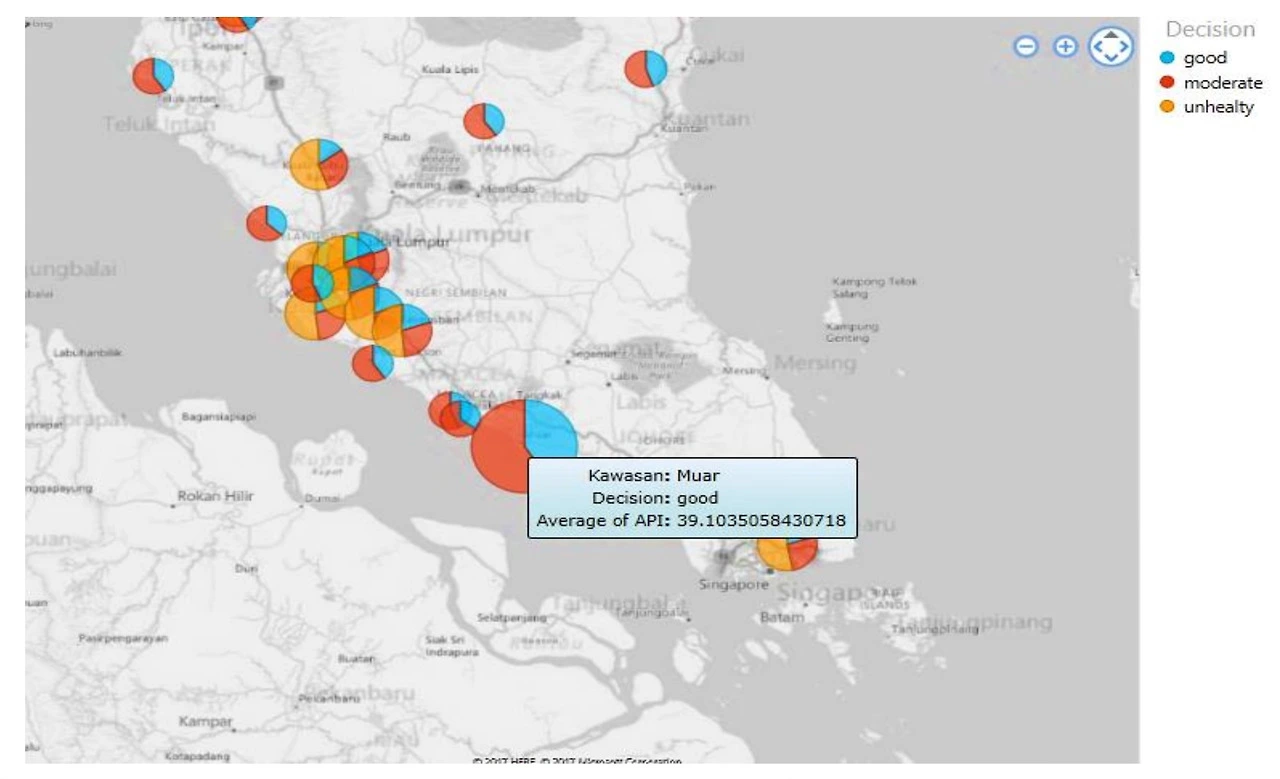Click 'Decision: good' in the tooltip
This screenshot has height=779, width=1280.
click(655, 498)
